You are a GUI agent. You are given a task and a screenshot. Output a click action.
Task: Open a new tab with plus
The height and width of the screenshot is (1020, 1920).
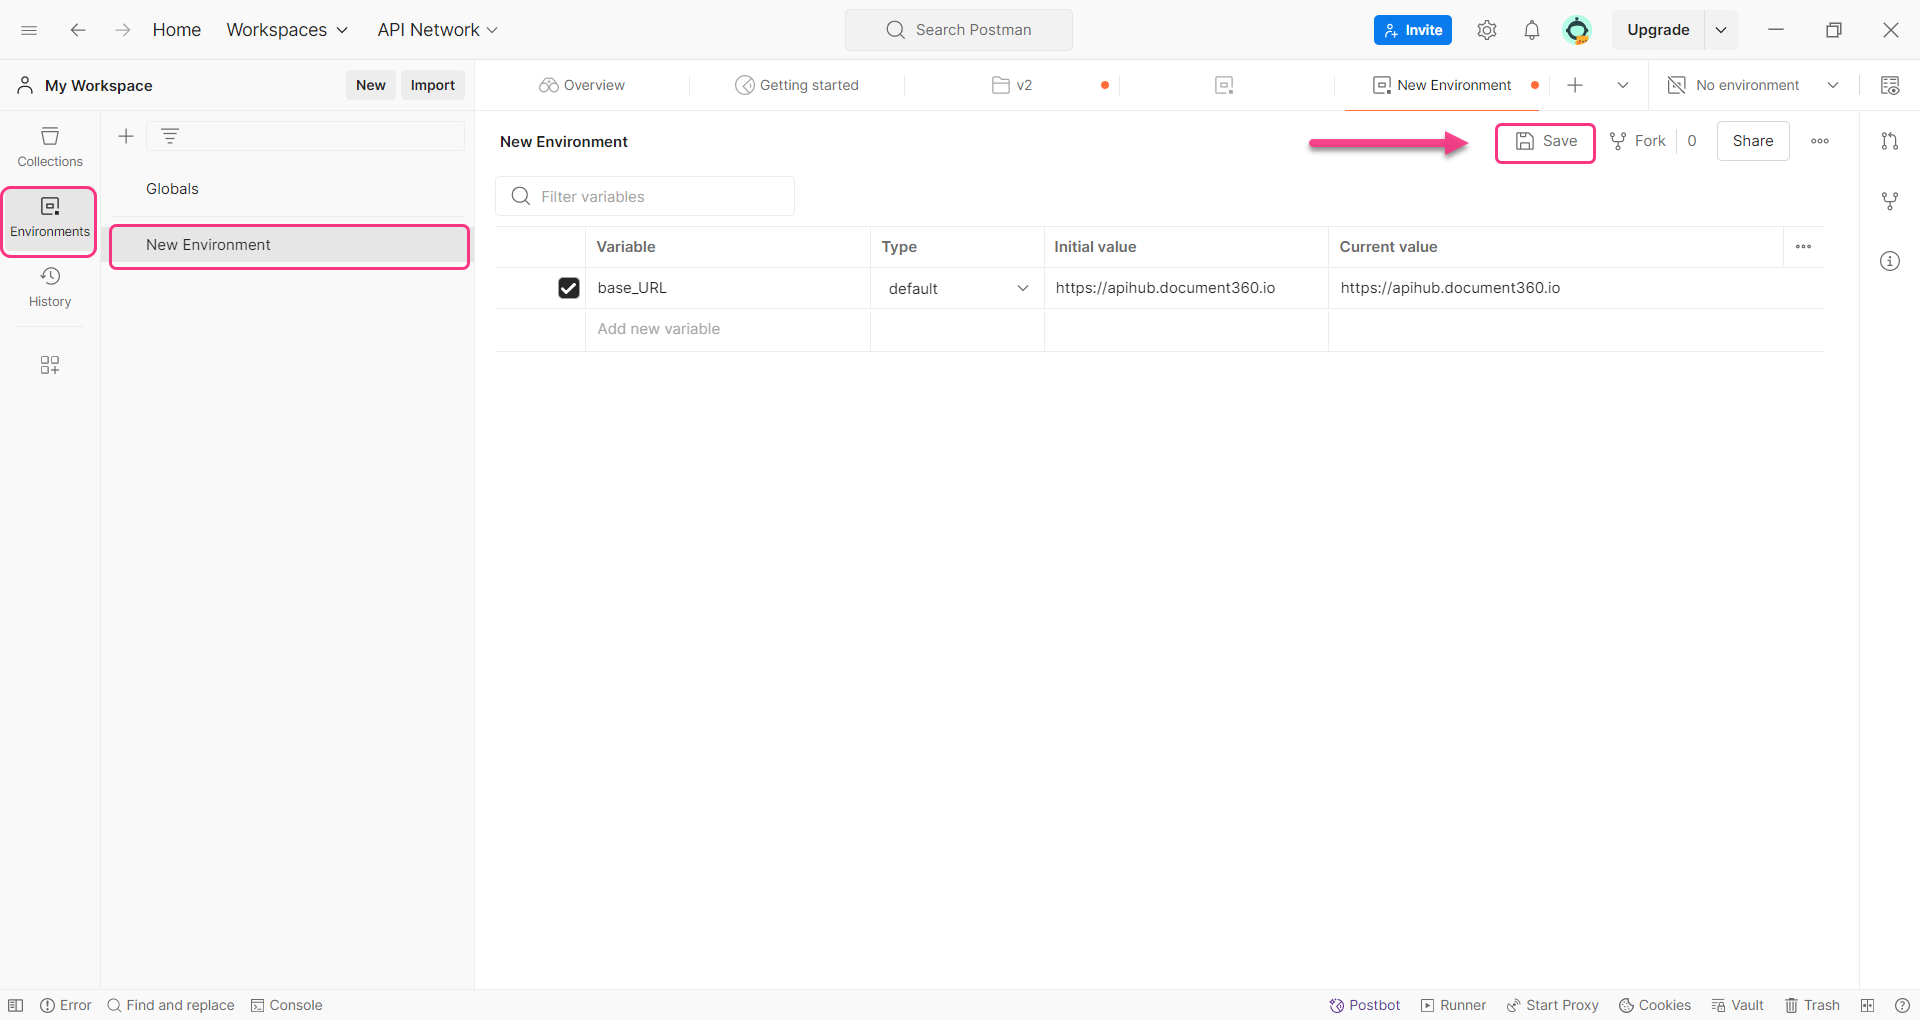1575,85
